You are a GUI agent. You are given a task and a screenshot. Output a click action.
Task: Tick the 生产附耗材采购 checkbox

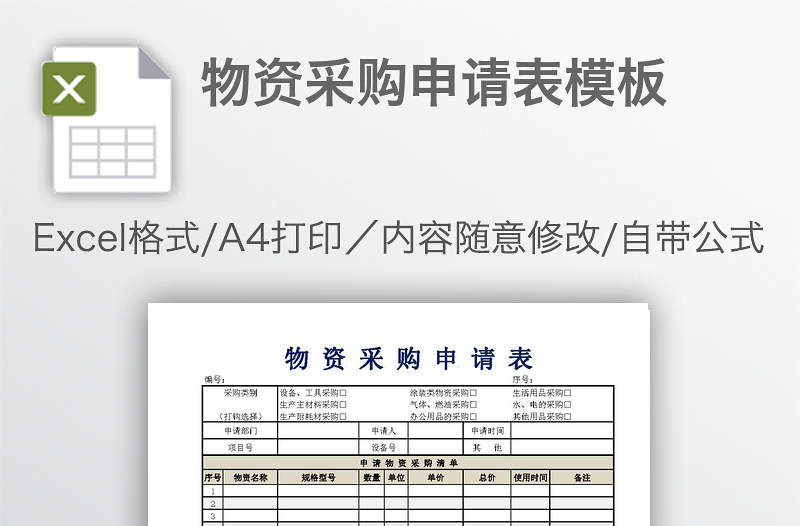[x=343, y=416]
